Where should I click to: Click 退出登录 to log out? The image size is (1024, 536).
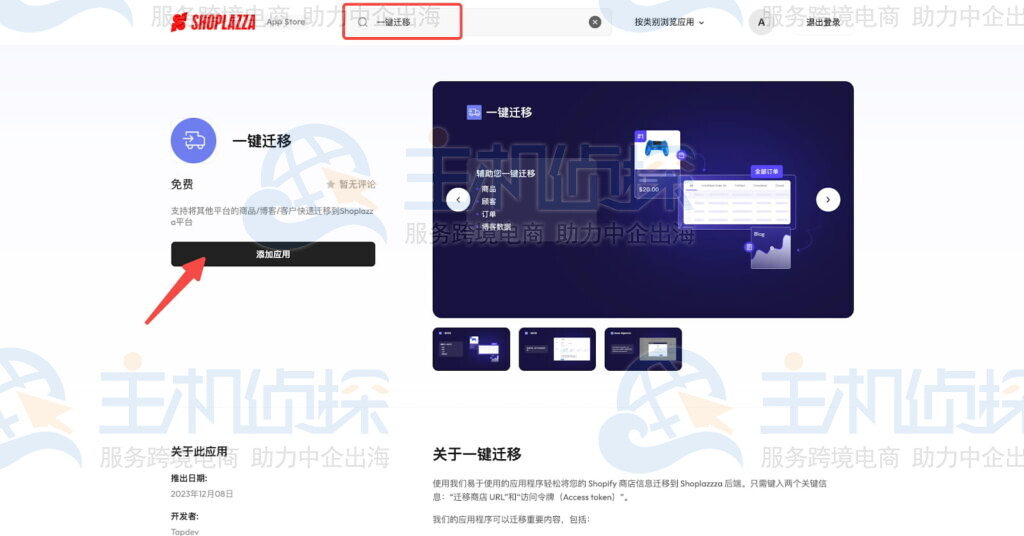(823, 22)
